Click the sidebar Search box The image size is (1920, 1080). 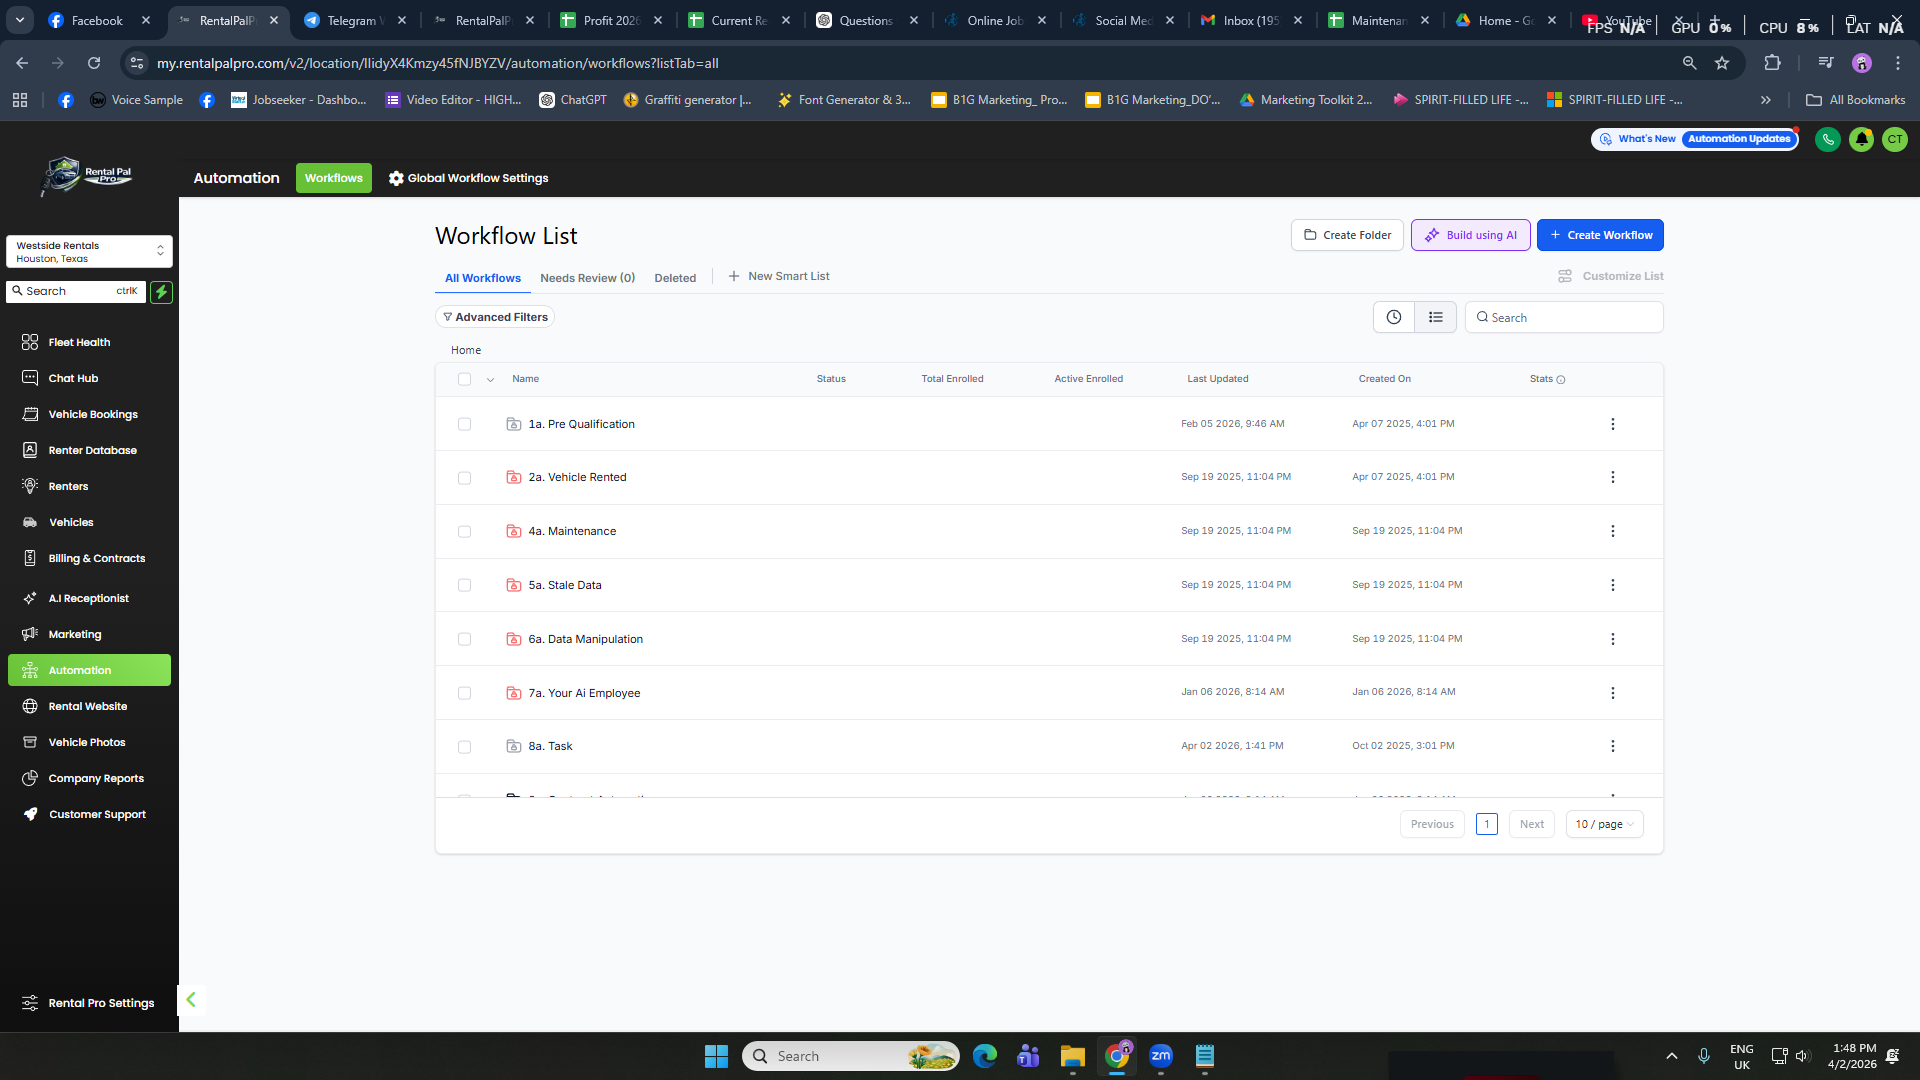tap(76, 291)
